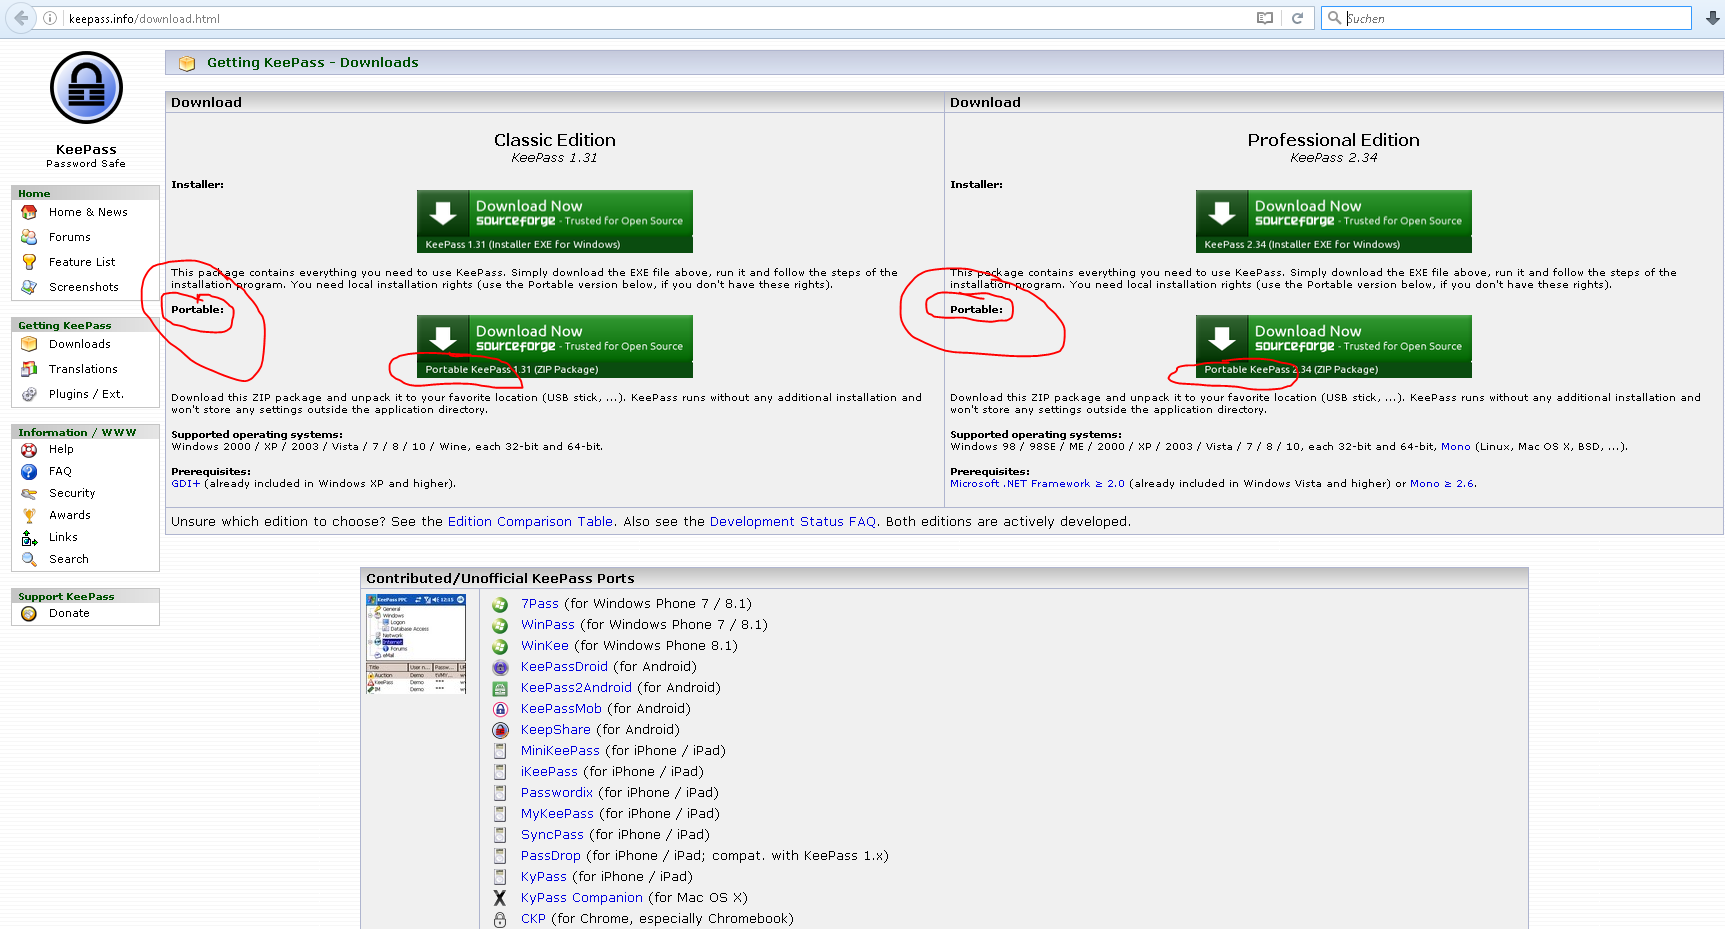Click the X icon beside KyPass Companion
Image resolution: width=1725 pixels, height=929 pixels.
click(500, 898)
